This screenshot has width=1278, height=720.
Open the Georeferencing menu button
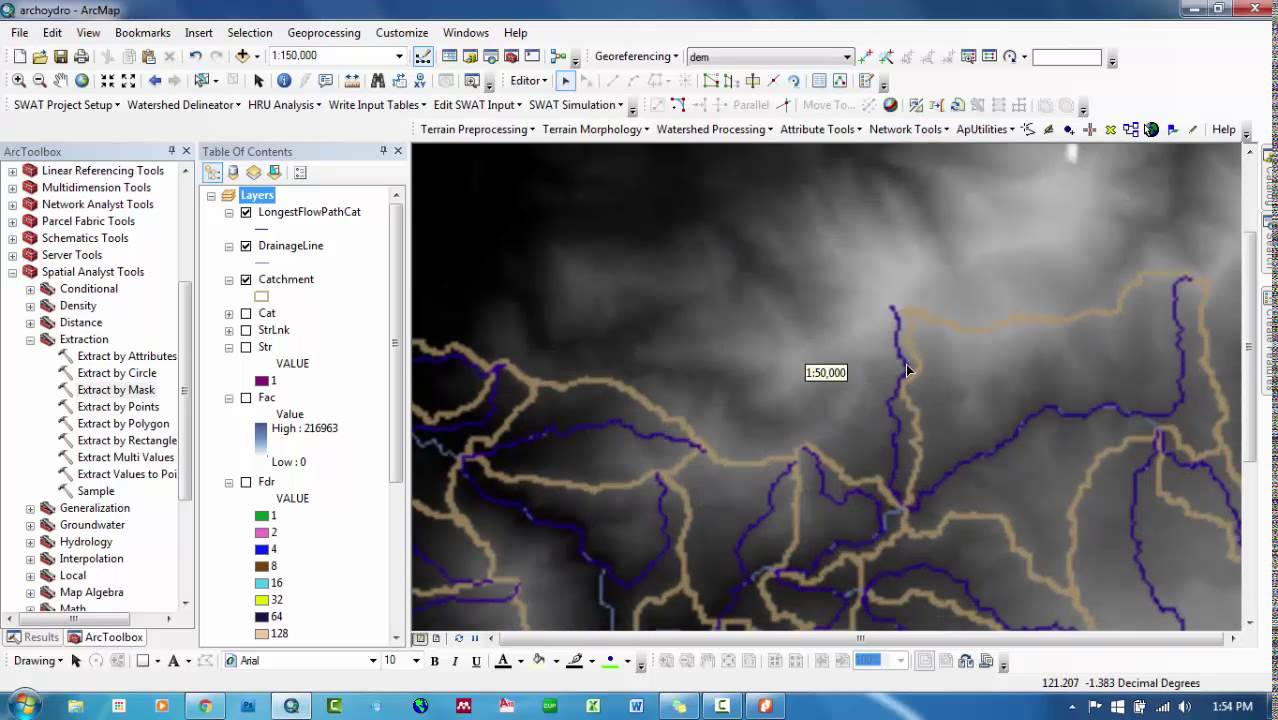click(x=637, y=57)
